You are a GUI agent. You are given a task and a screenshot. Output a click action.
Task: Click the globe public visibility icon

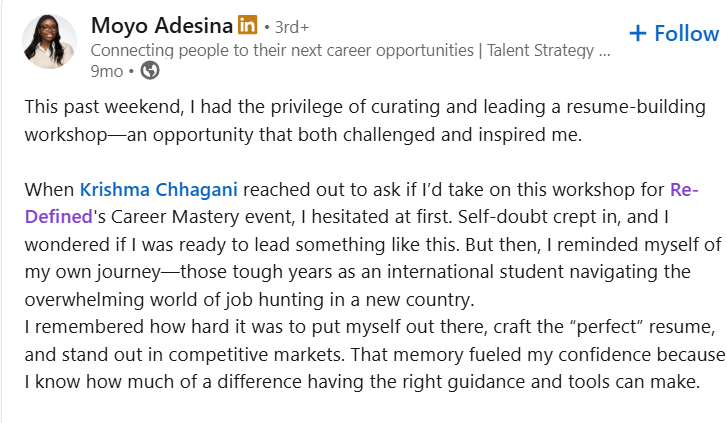[x=150, y=71]
